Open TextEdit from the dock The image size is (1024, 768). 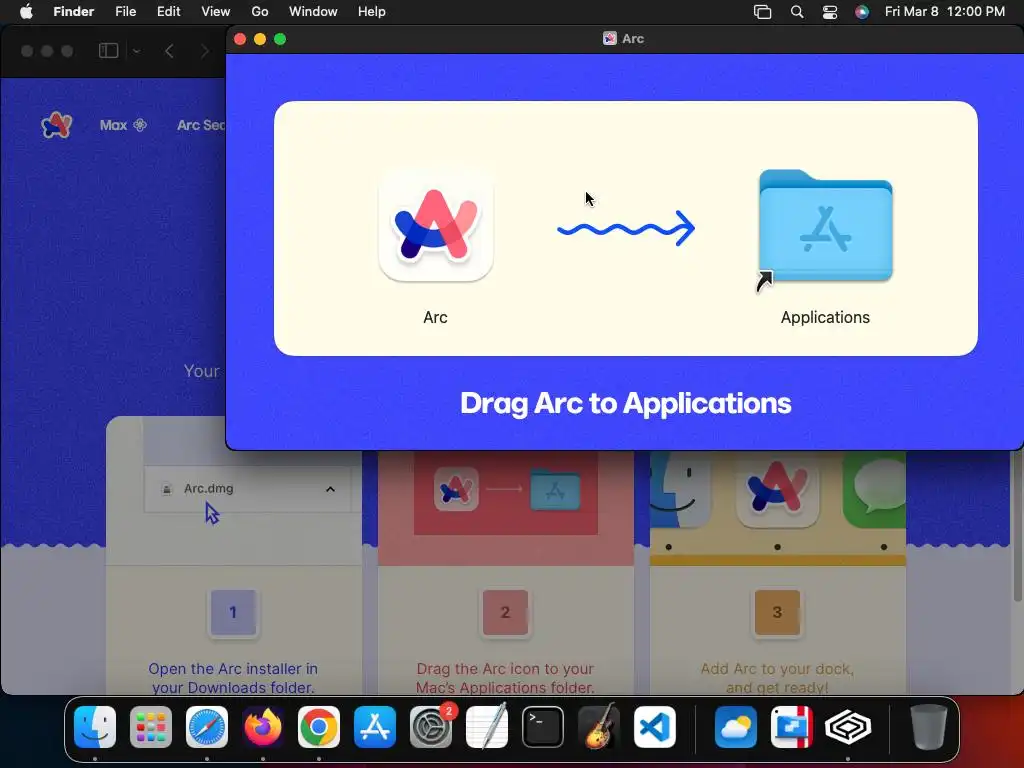[487, 727]
